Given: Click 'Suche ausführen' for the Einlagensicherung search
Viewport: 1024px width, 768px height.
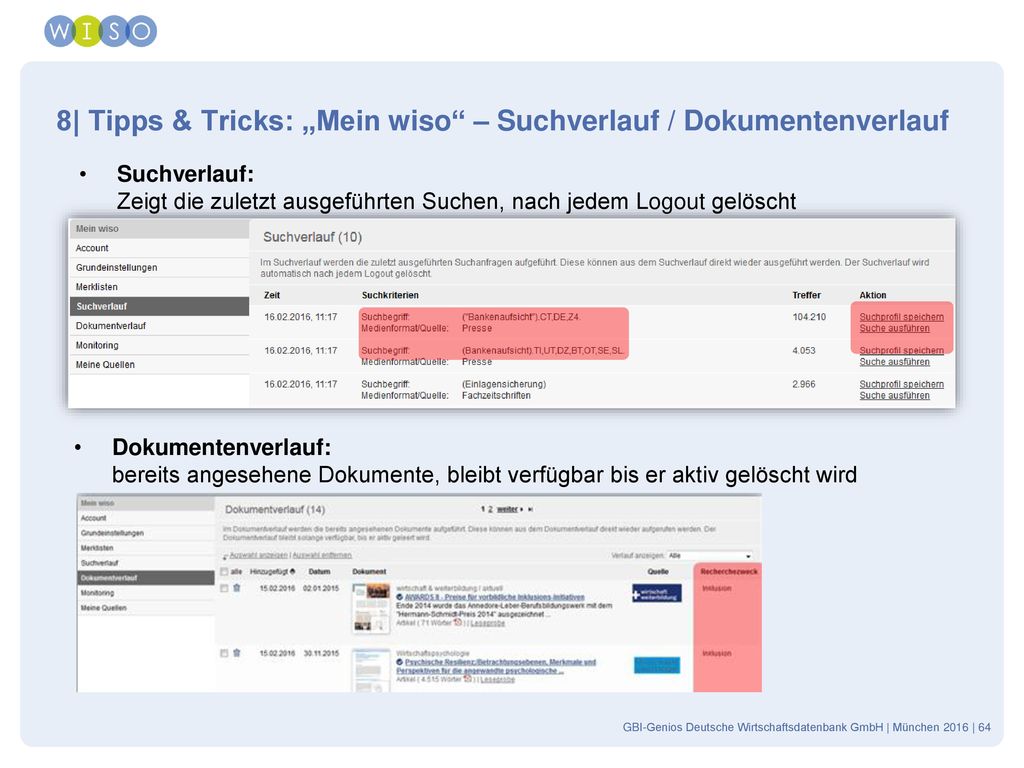Looking at the screenshot, I should pyautogui.click(x=894, y=396).
